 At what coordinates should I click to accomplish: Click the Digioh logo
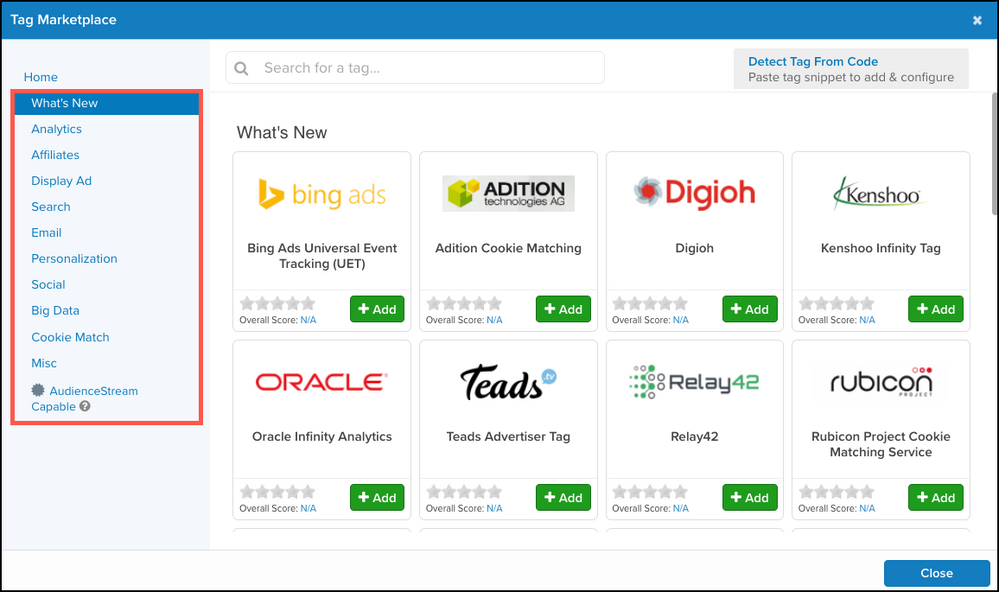[x=694, y=193]
